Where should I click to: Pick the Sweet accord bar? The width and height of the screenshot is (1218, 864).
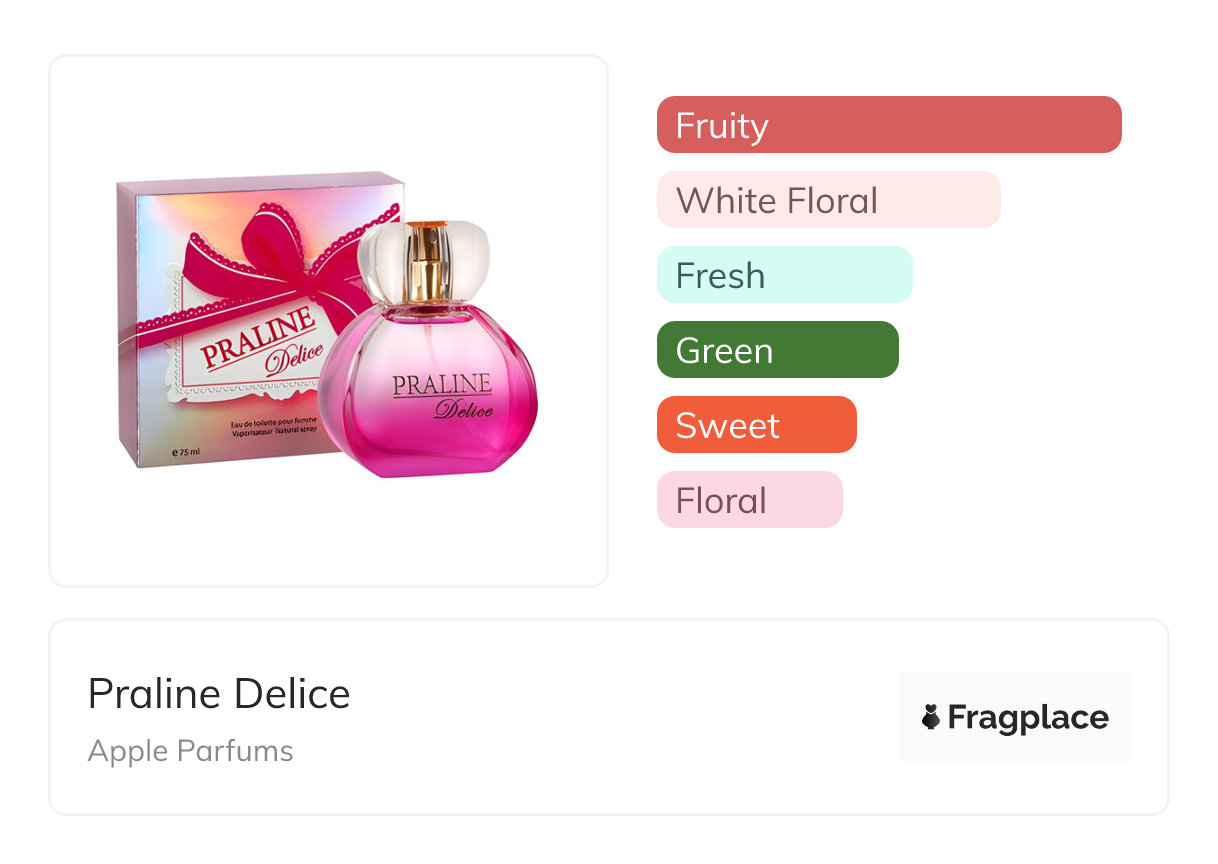(x=756, y=425)
